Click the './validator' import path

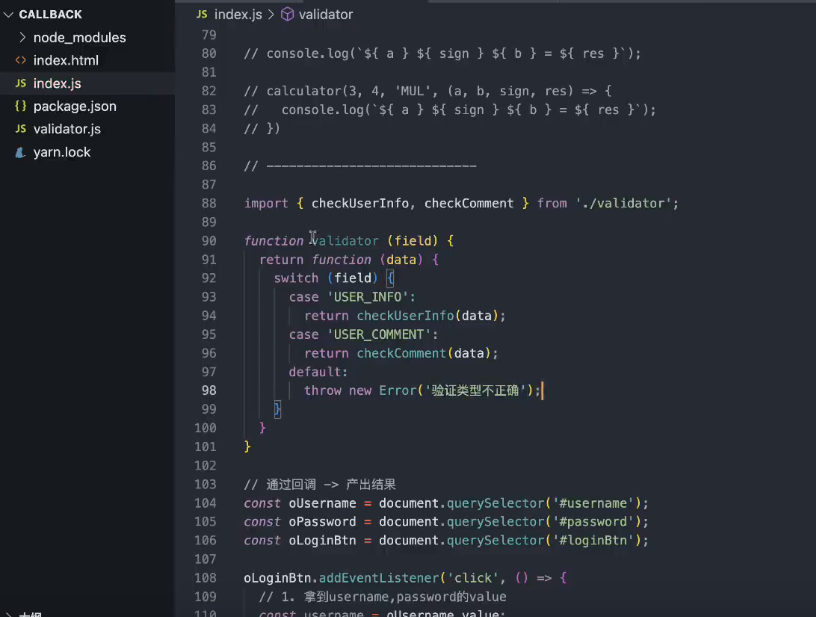[623, 203]
